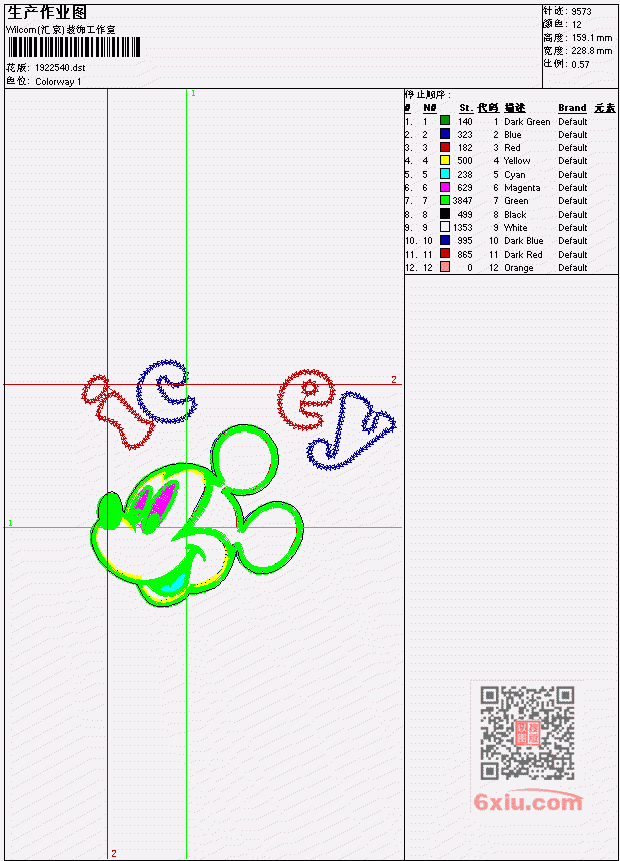This screenshot has height=861, width=620.
Task: Click the total stitch count "9573"
Action: pyautogui.click(x=581, y=12)
